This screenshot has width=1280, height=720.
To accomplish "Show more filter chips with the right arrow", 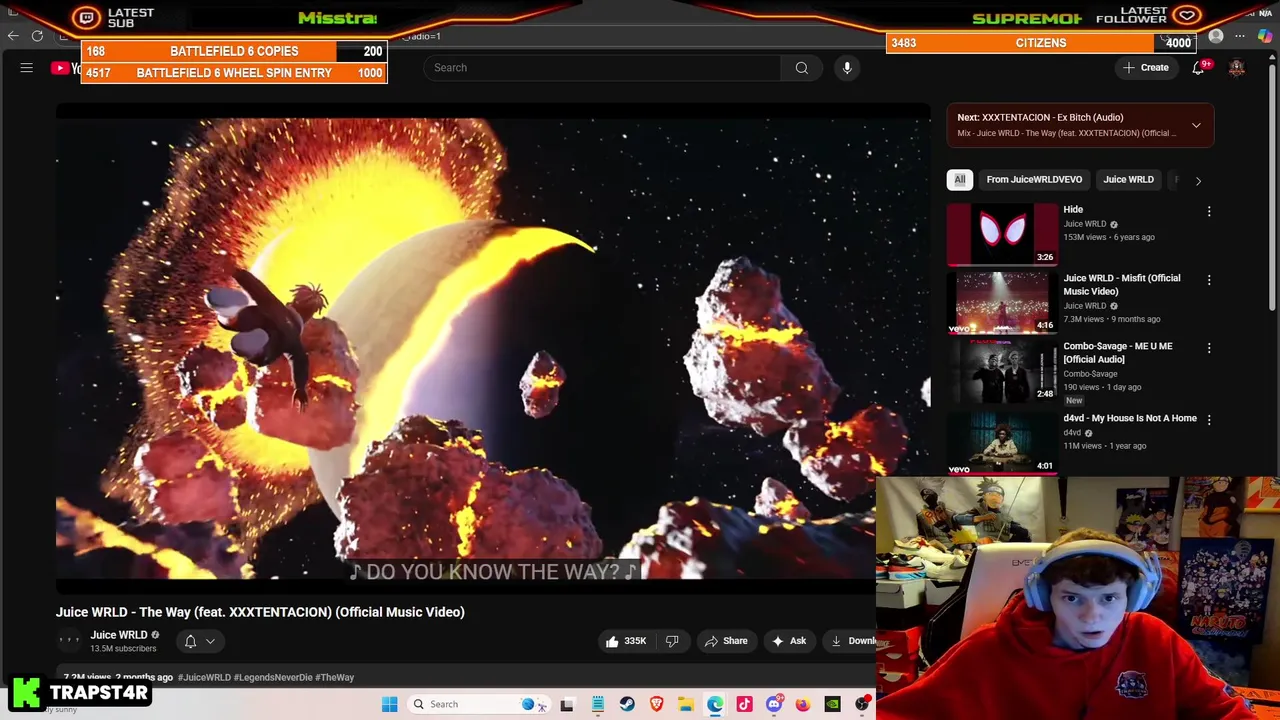I will click(x=1198, y=180).
